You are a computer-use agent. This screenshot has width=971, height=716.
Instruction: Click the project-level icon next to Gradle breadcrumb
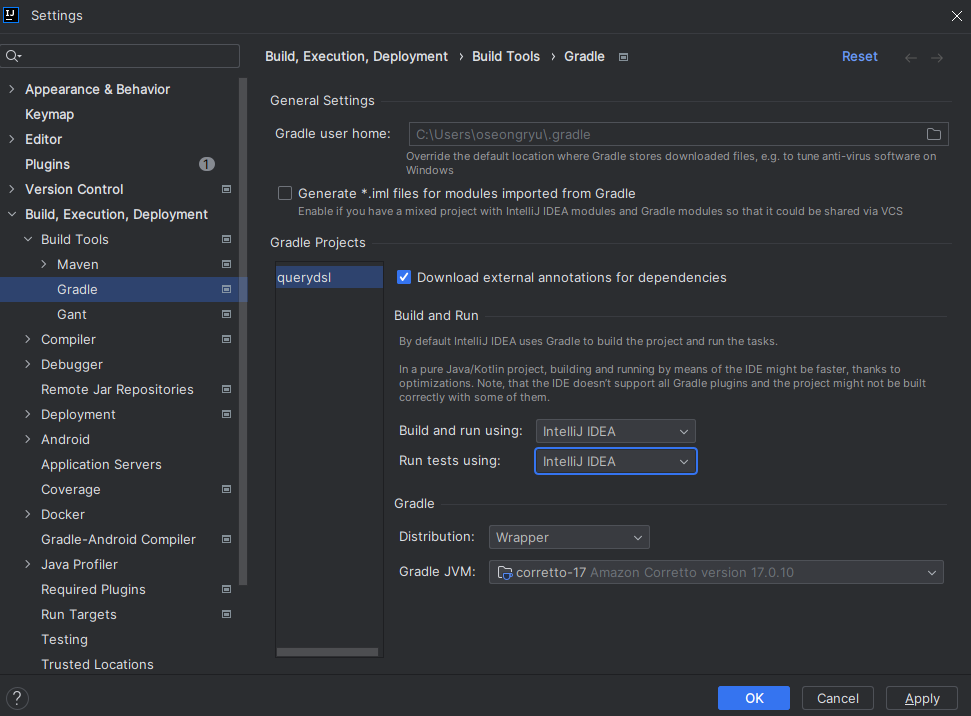(x=624, y=57)
